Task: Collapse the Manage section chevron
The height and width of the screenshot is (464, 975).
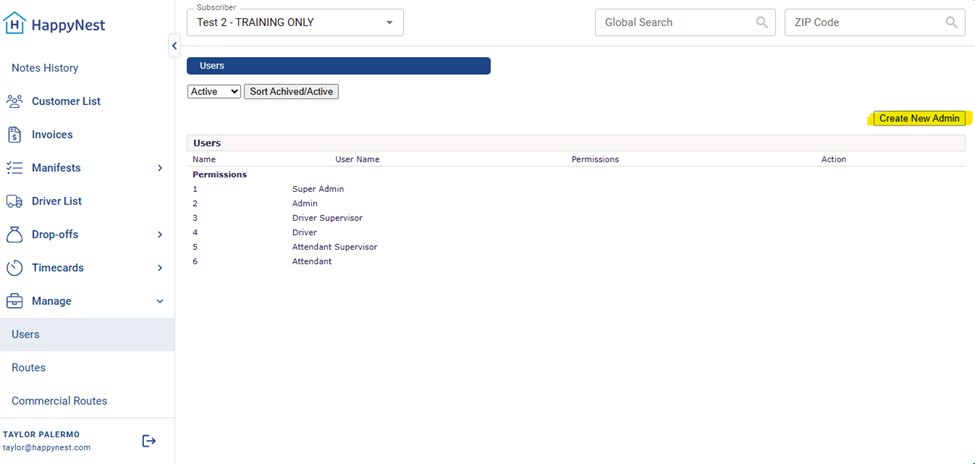Action: [x=160, y=301]
